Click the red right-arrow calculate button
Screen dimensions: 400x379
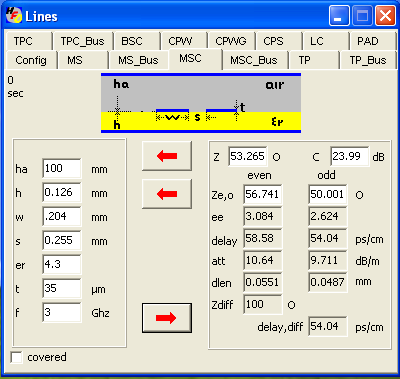(167, 318)
